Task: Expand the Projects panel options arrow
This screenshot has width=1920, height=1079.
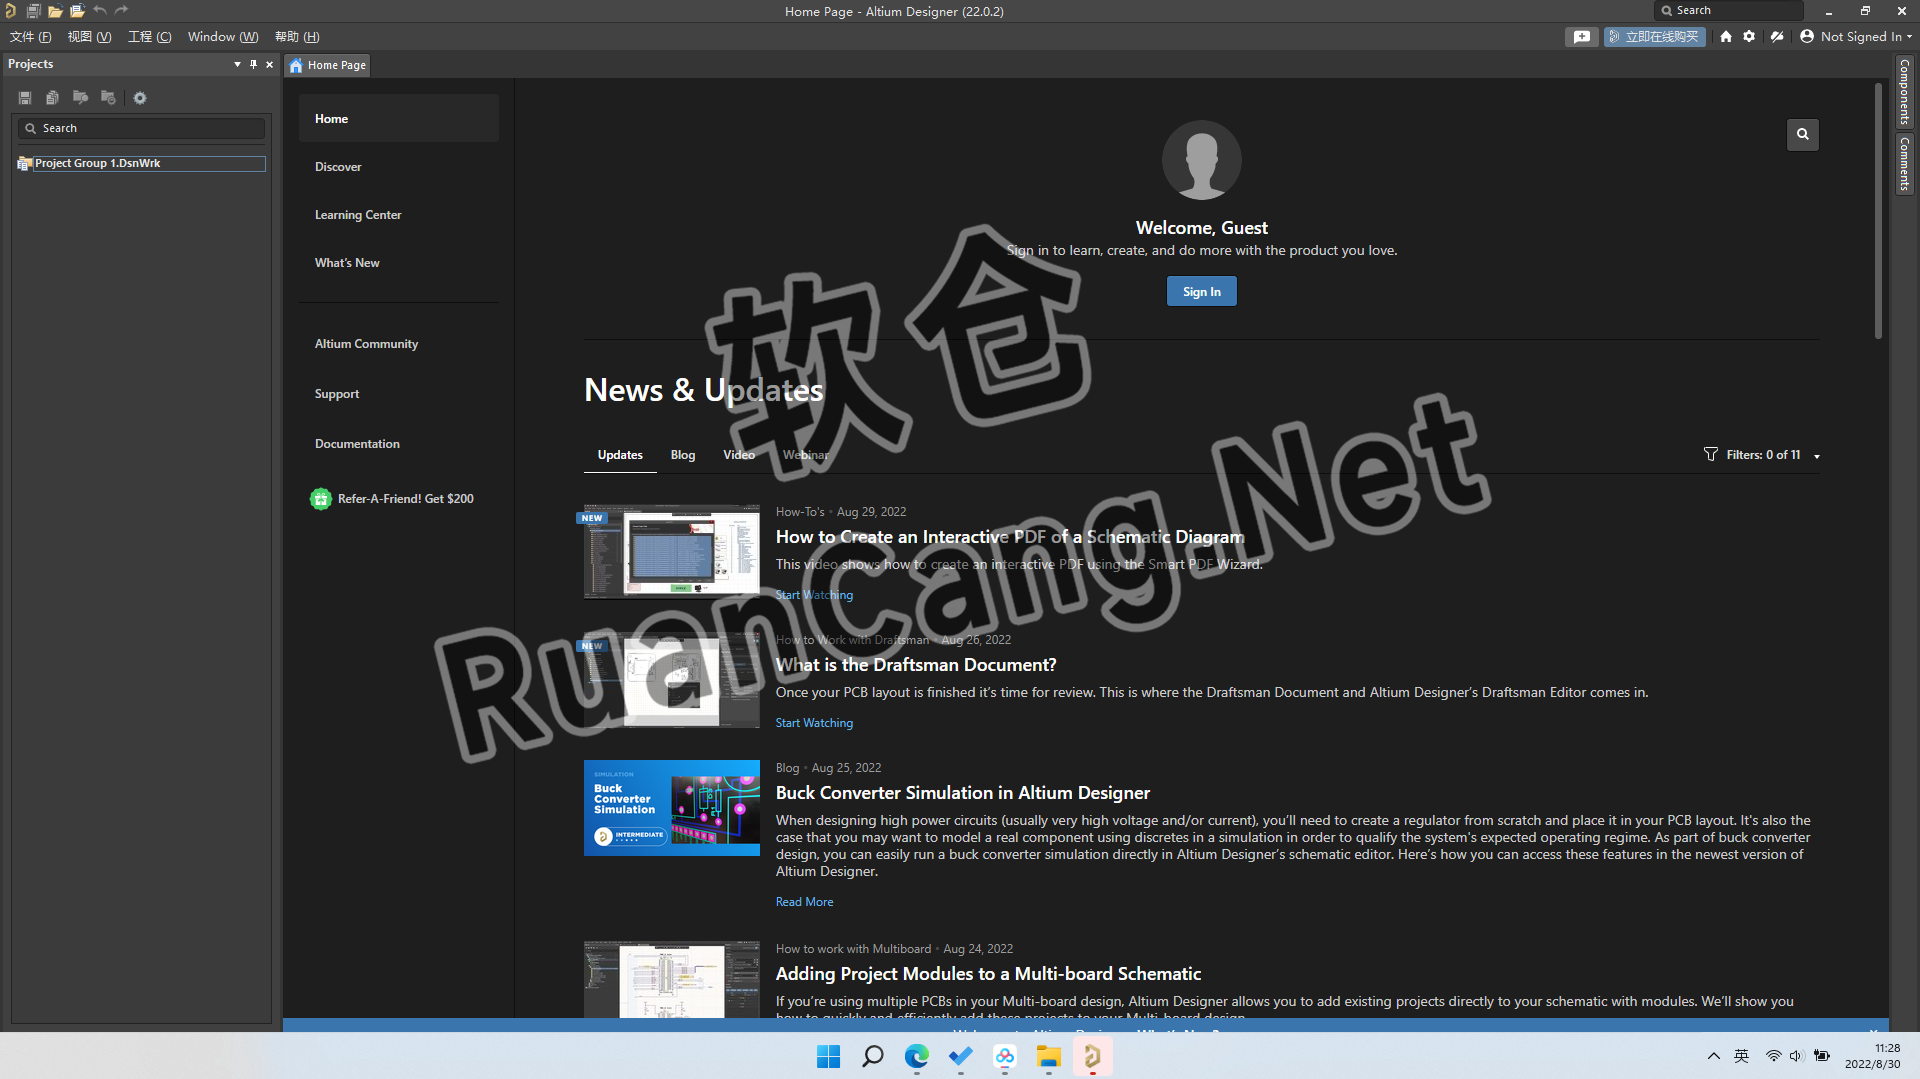Action: [x=237, y=64]
